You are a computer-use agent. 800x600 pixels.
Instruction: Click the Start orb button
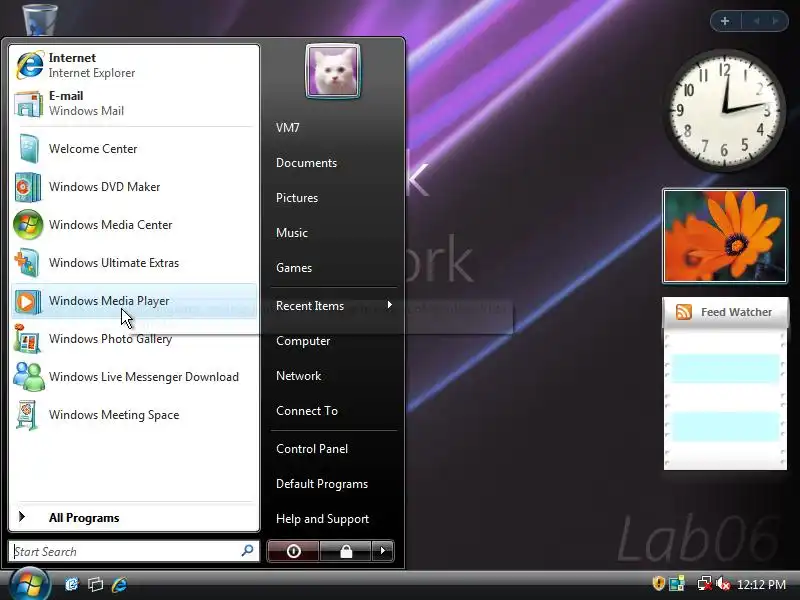[30, 585]
